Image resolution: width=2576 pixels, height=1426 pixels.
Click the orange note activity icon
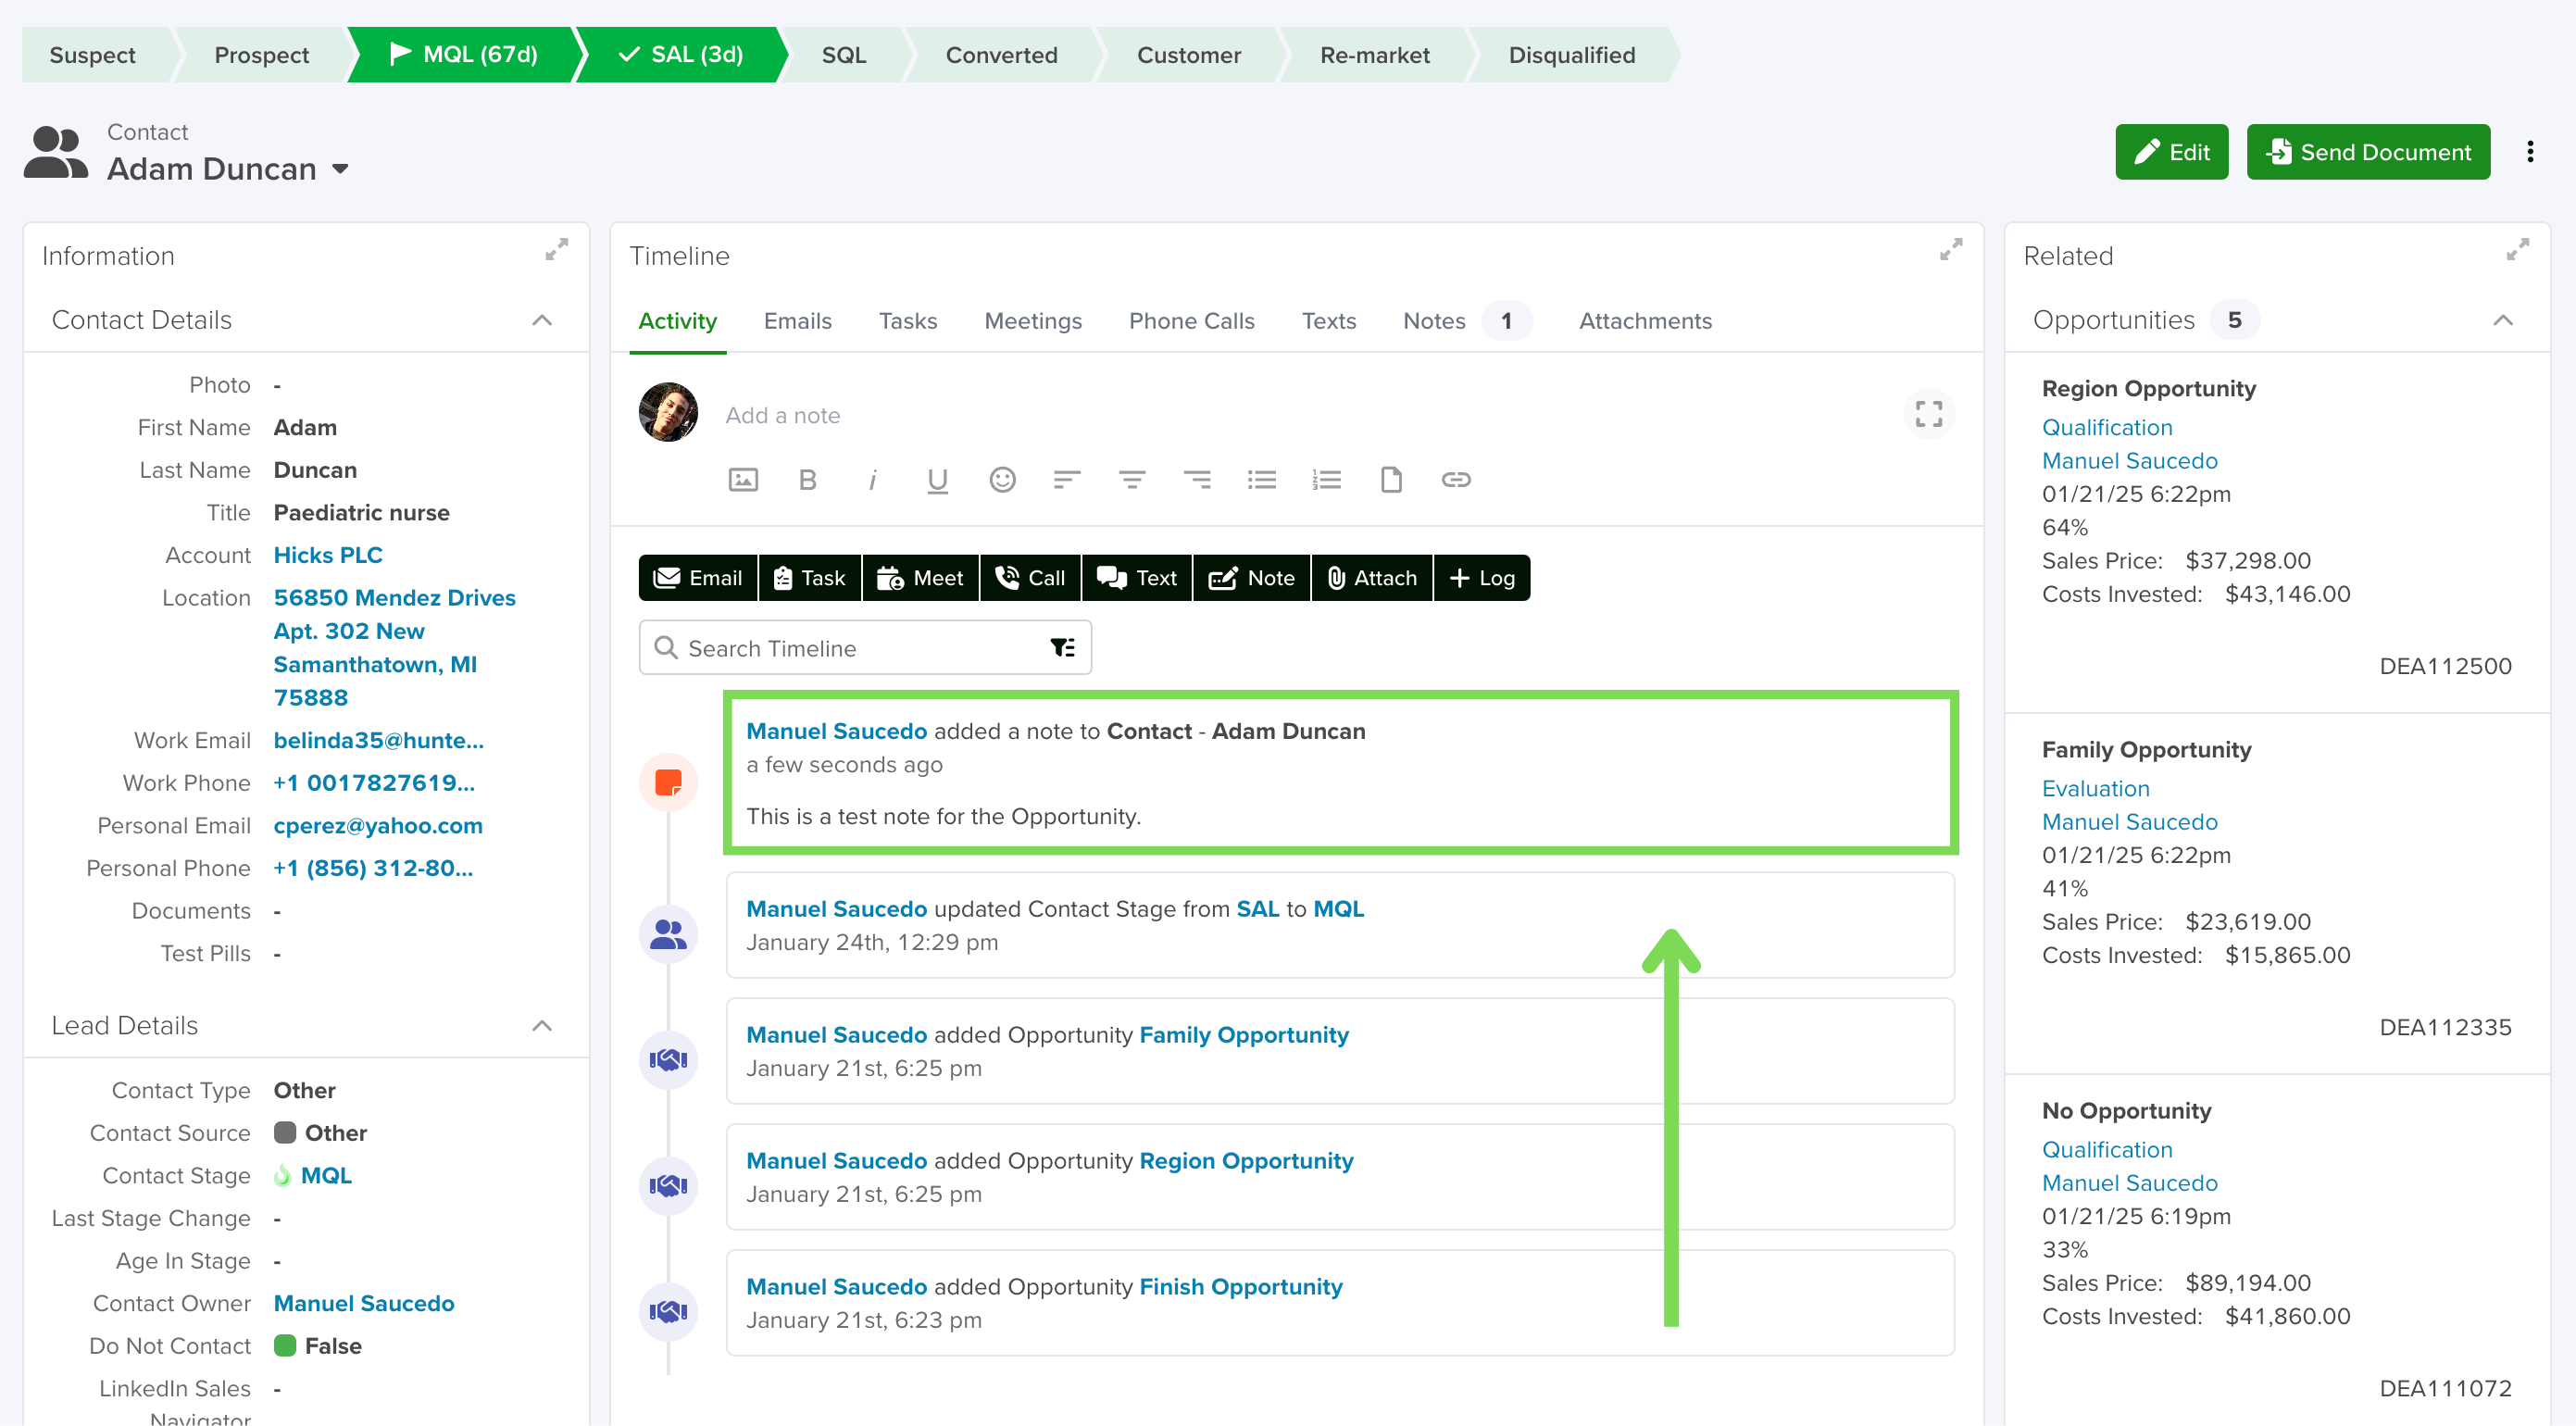point(668,782)
